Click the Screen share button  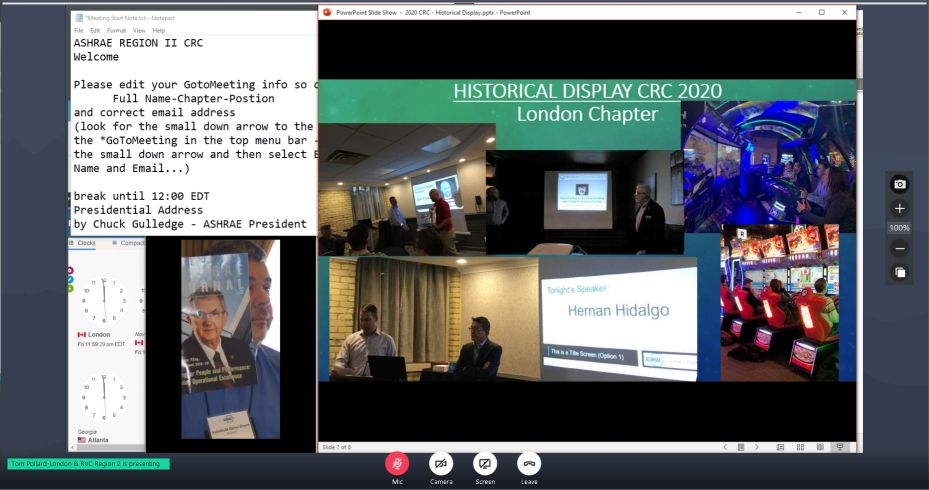click(x=485, y=464)
